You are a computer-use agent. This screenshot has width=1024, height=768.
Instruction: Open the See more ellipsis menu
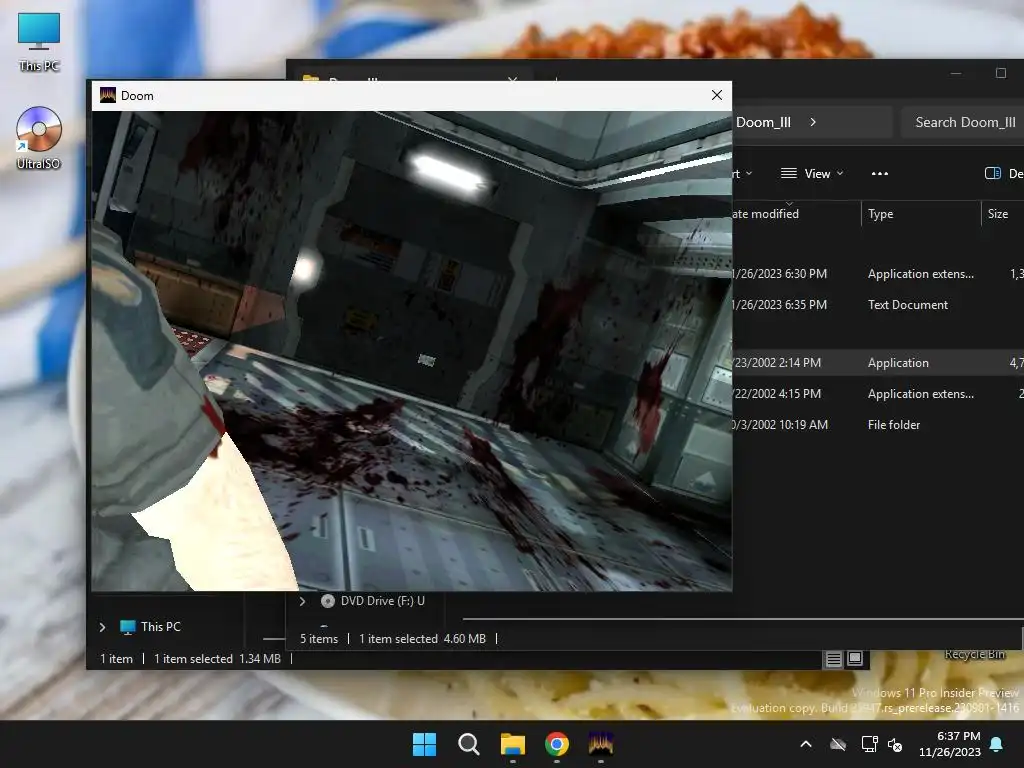[880, 174]
